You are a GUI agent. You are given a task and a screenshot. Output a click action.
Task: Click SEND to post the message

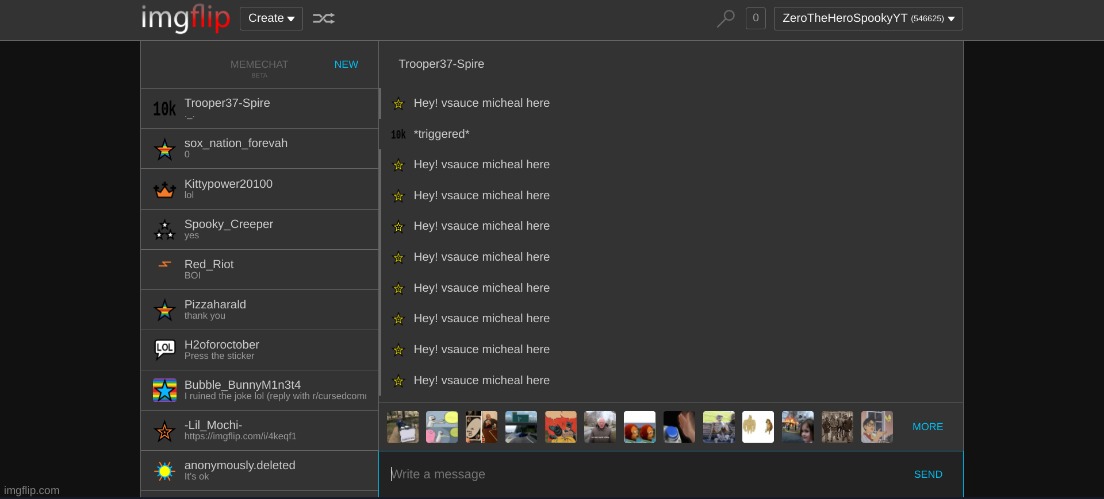[x=928, y=474]
